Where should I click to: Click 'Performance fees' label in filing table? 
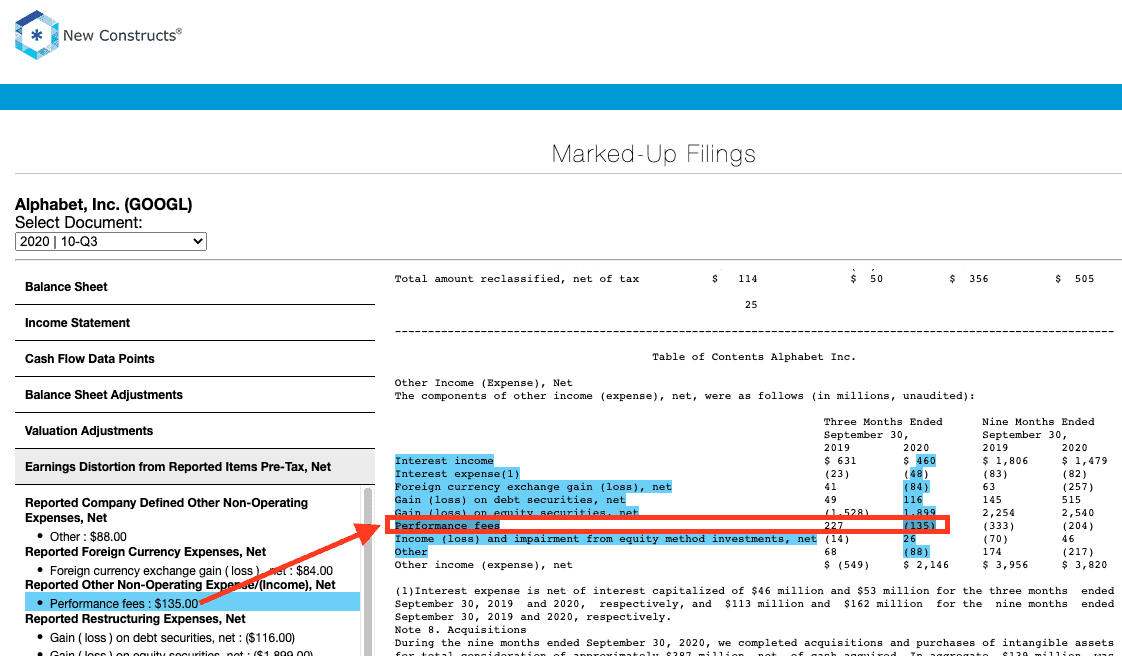click(447, 526)
